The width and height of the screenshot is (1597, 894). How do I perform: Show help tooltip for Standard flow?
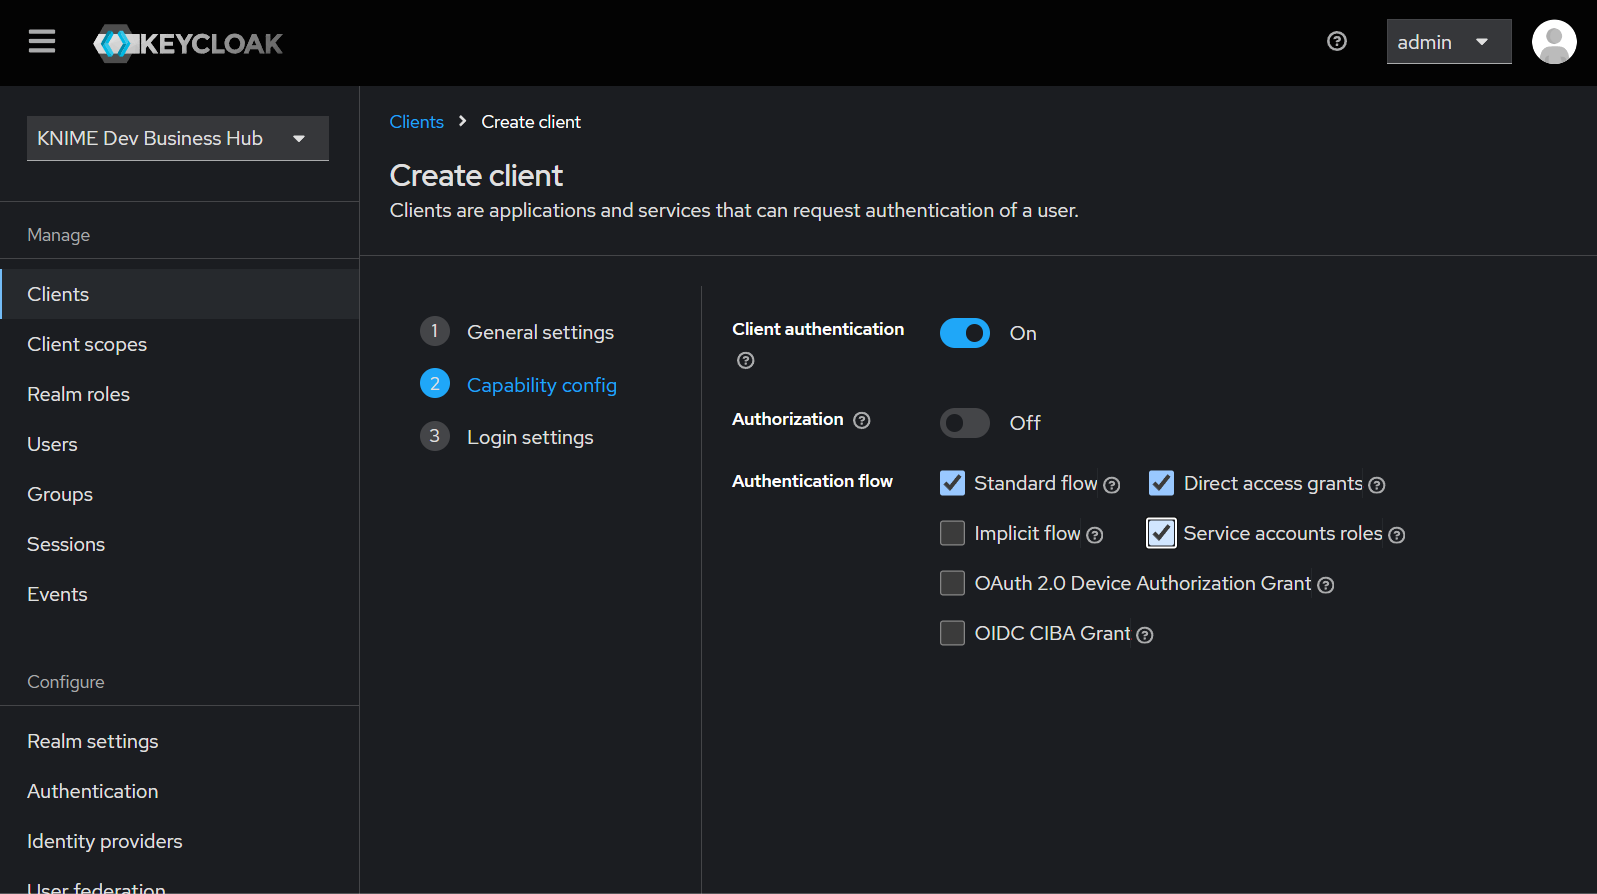(x=1111, y=485)
